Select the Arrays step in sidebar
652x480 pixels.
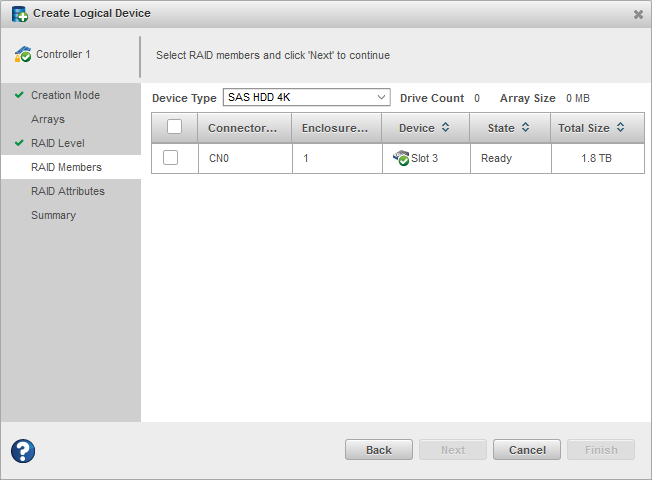click(48, 119)
